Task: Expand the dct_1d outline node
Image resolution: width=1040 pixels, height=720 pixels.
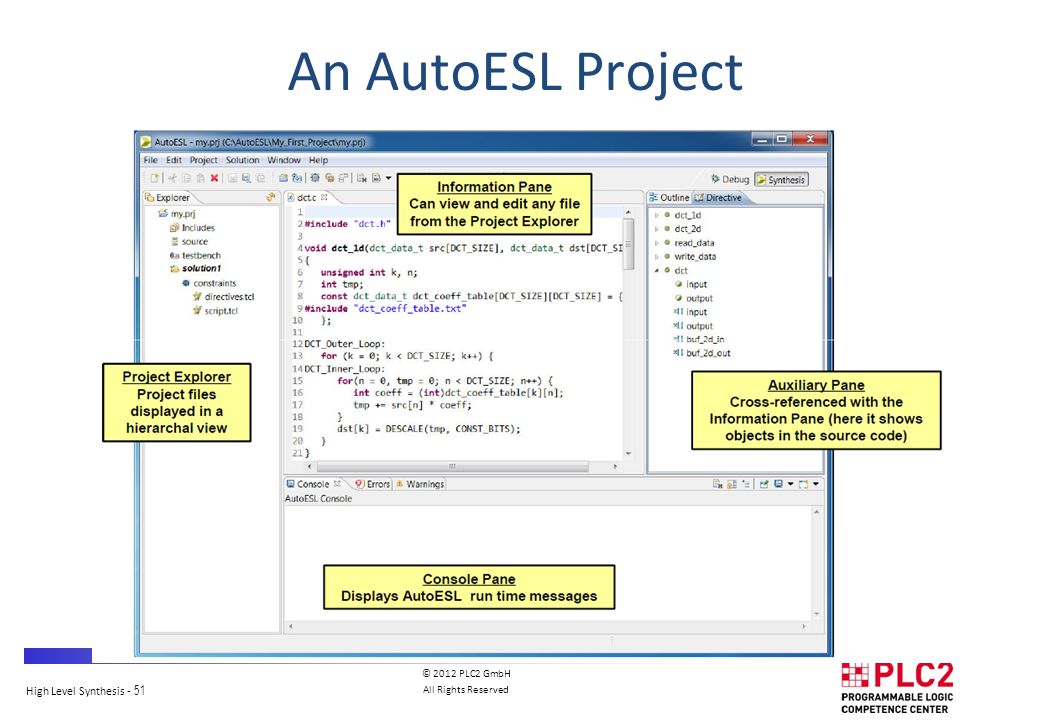Action: [657, 215]
